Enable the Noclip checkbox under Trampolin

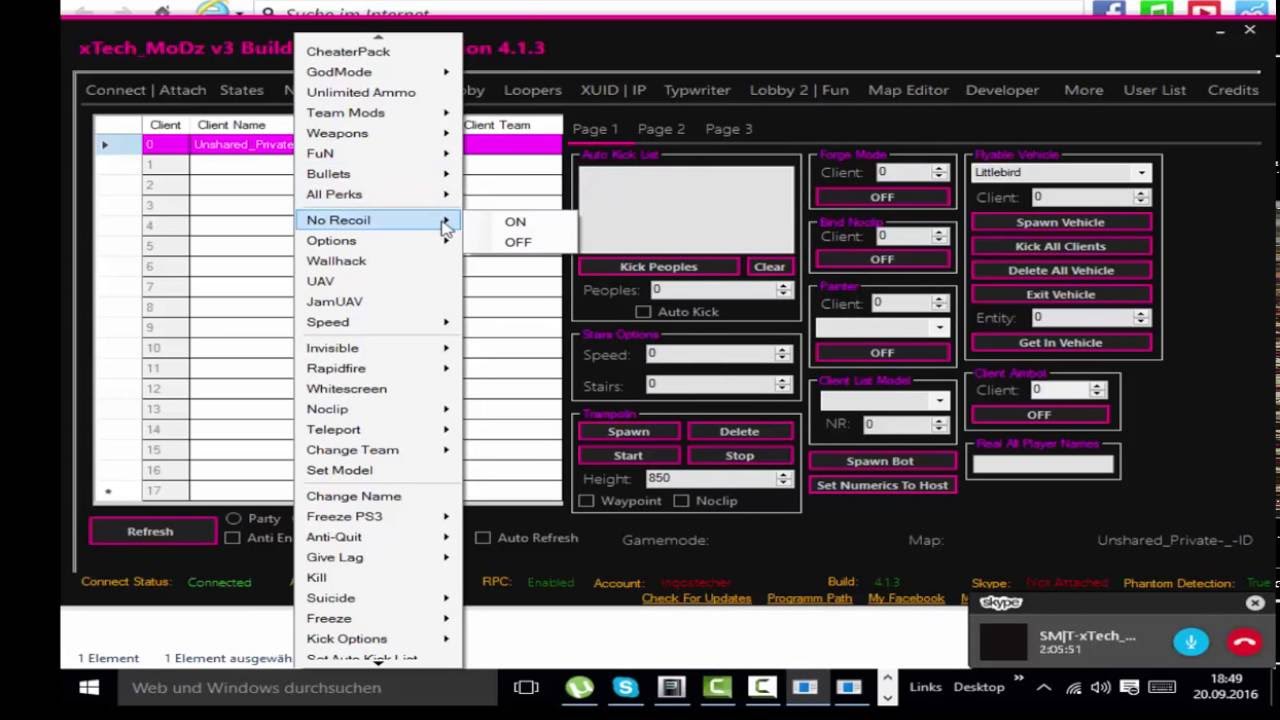681,501
